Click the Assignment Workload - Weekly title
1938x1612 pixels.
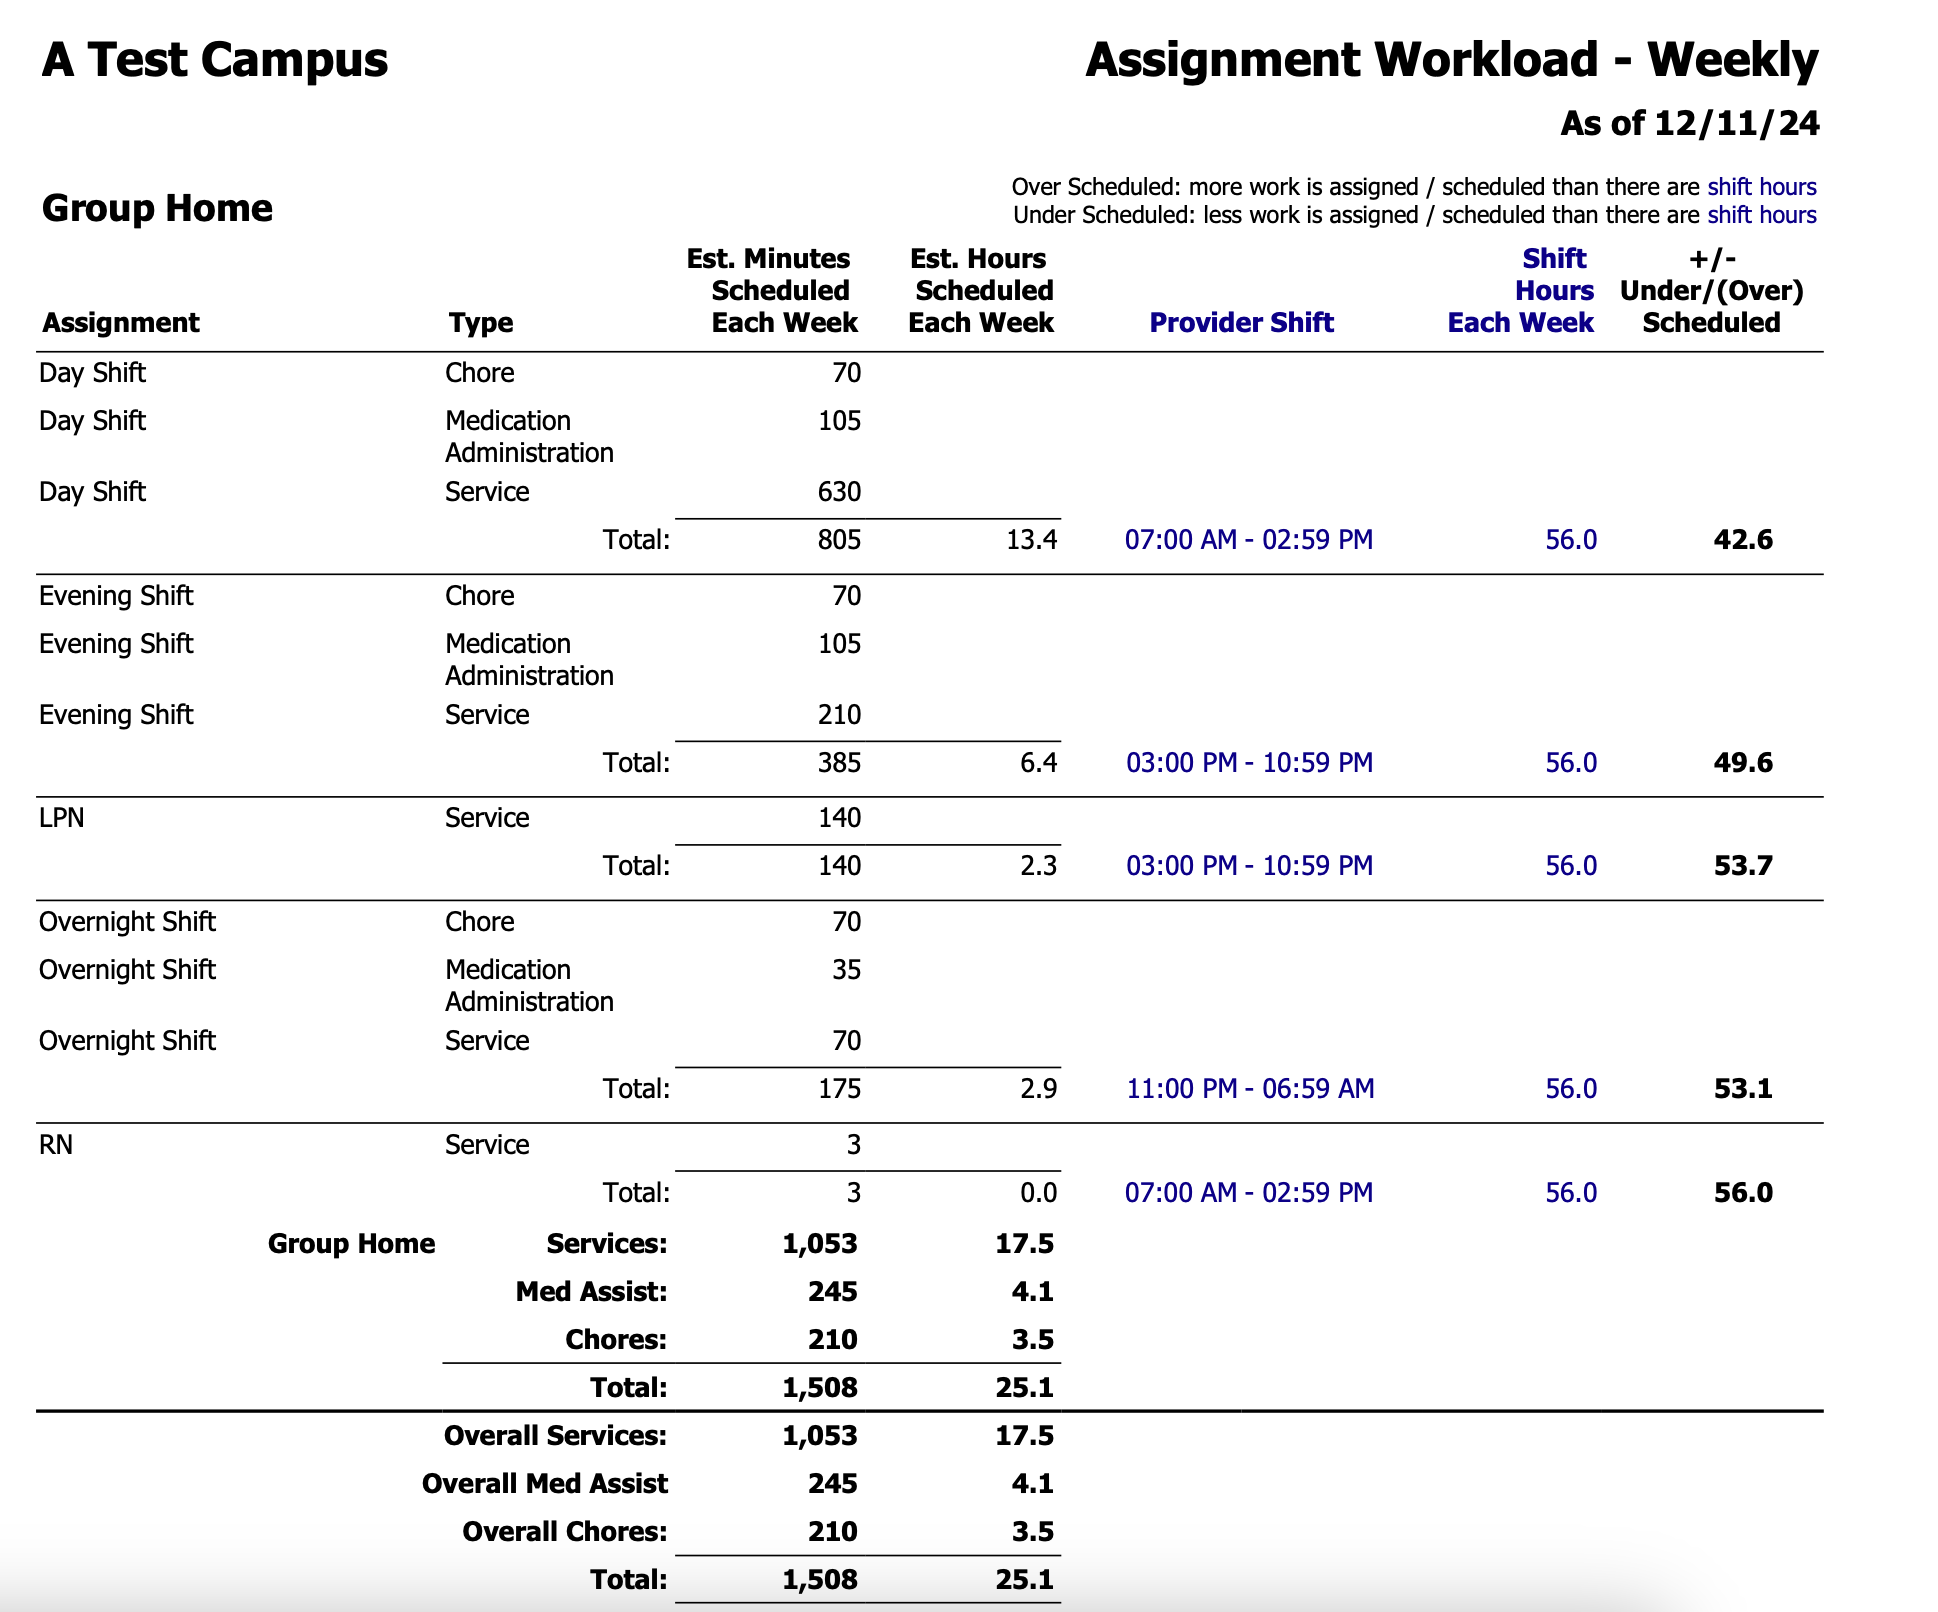pyautogui.click(x=1451, y=60)
